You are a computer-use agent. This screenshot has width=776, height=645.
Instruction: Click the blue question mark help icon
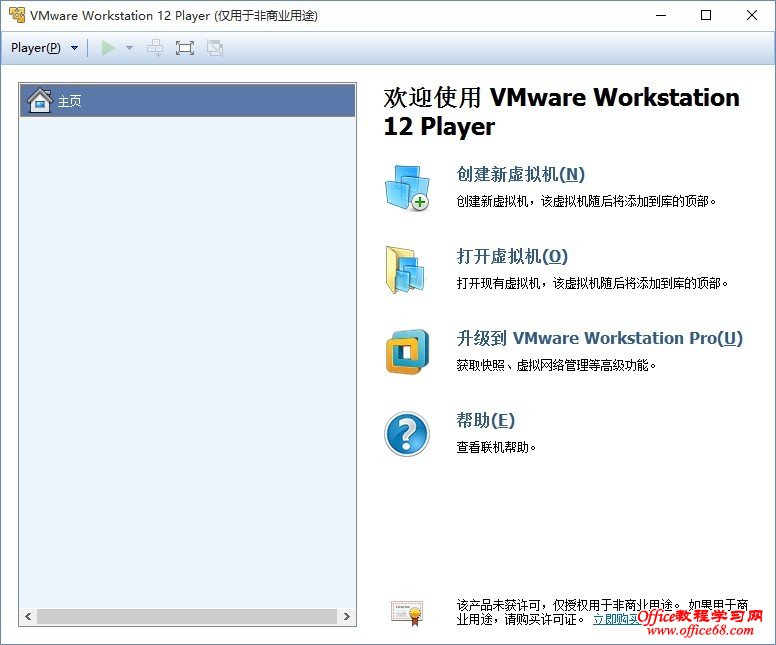[407, 434]
